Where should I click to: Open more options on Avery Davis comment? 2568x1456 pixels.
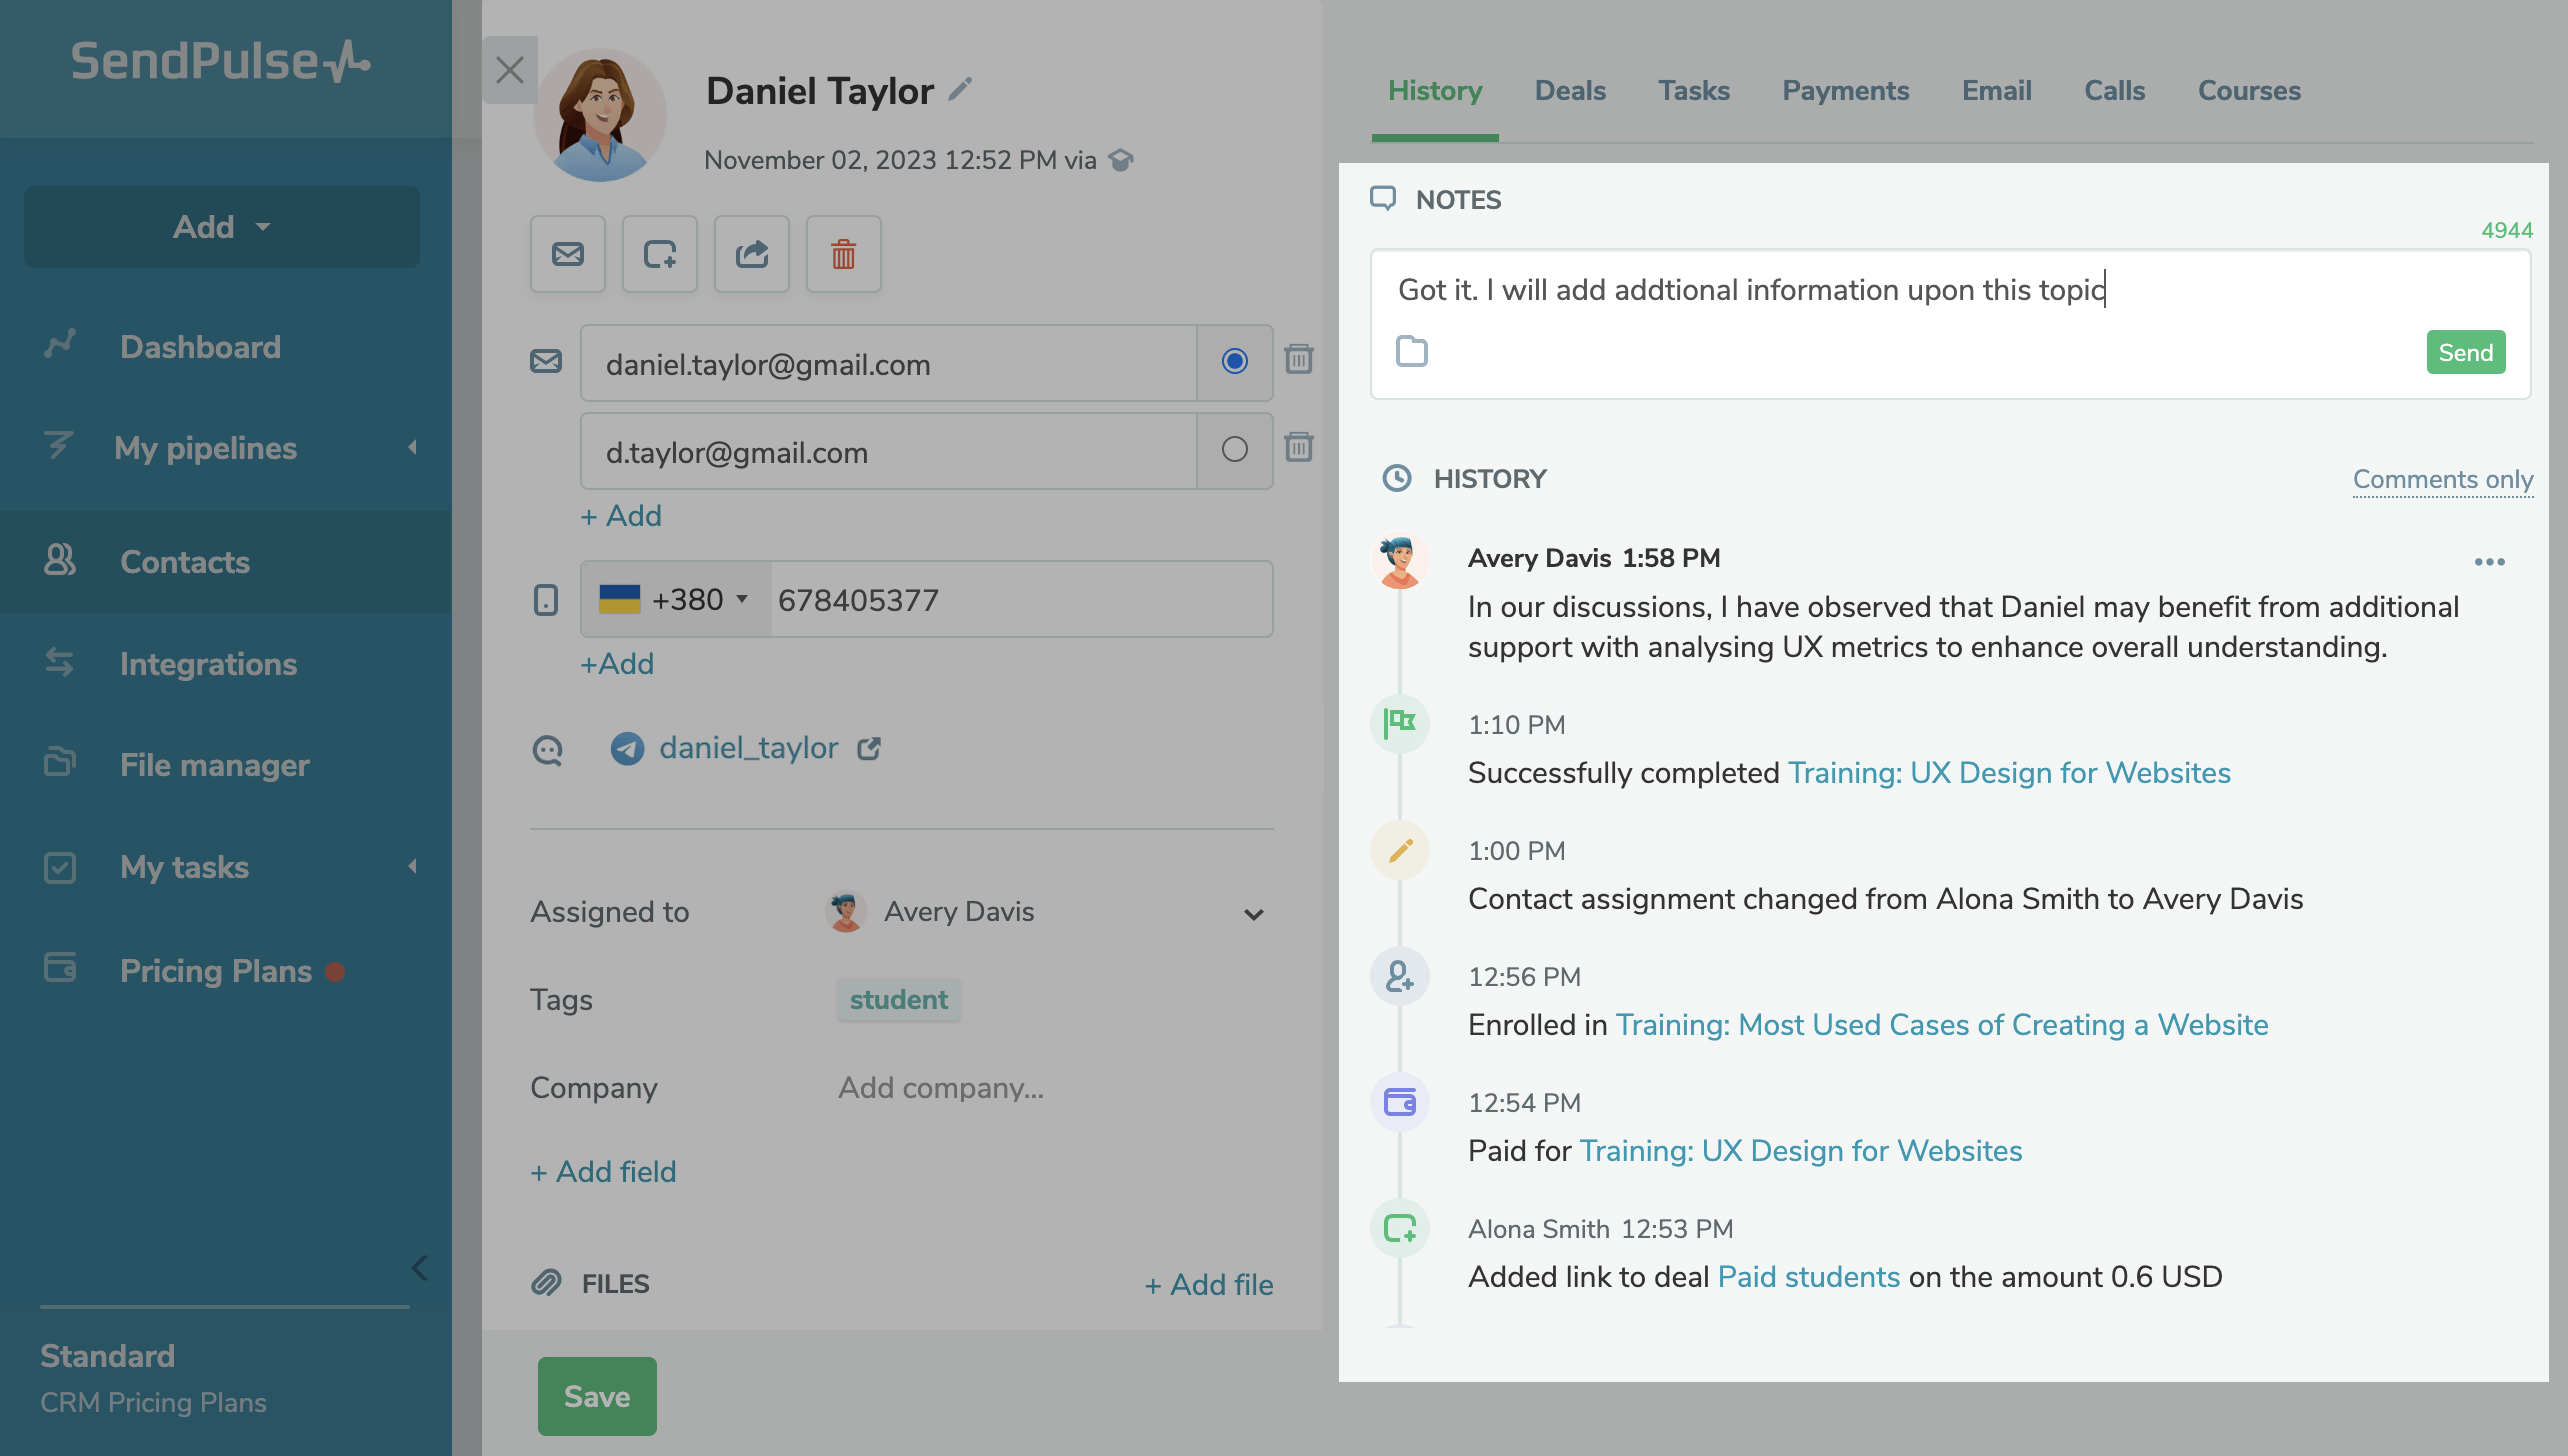point(2489,561)
